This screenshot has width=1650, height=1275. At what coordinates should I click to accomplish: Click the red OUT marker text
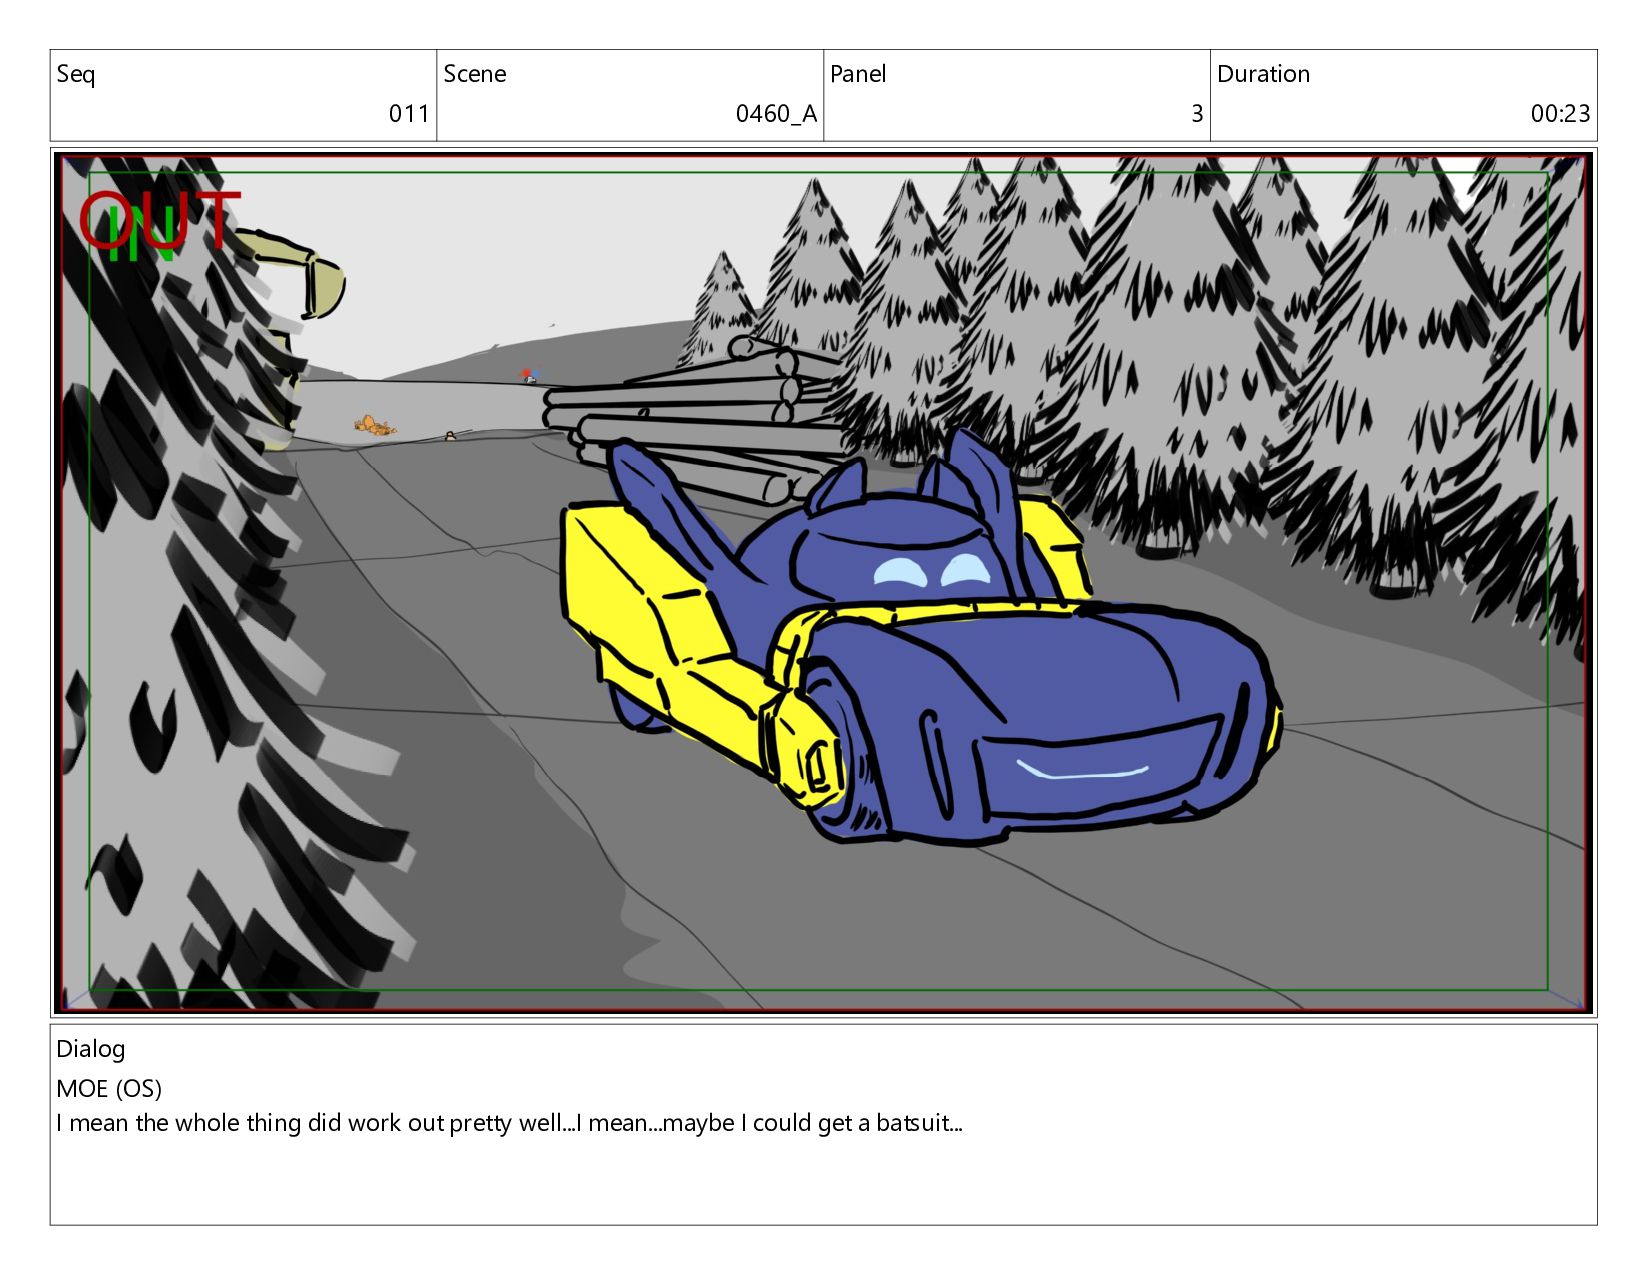click(160, 220)
